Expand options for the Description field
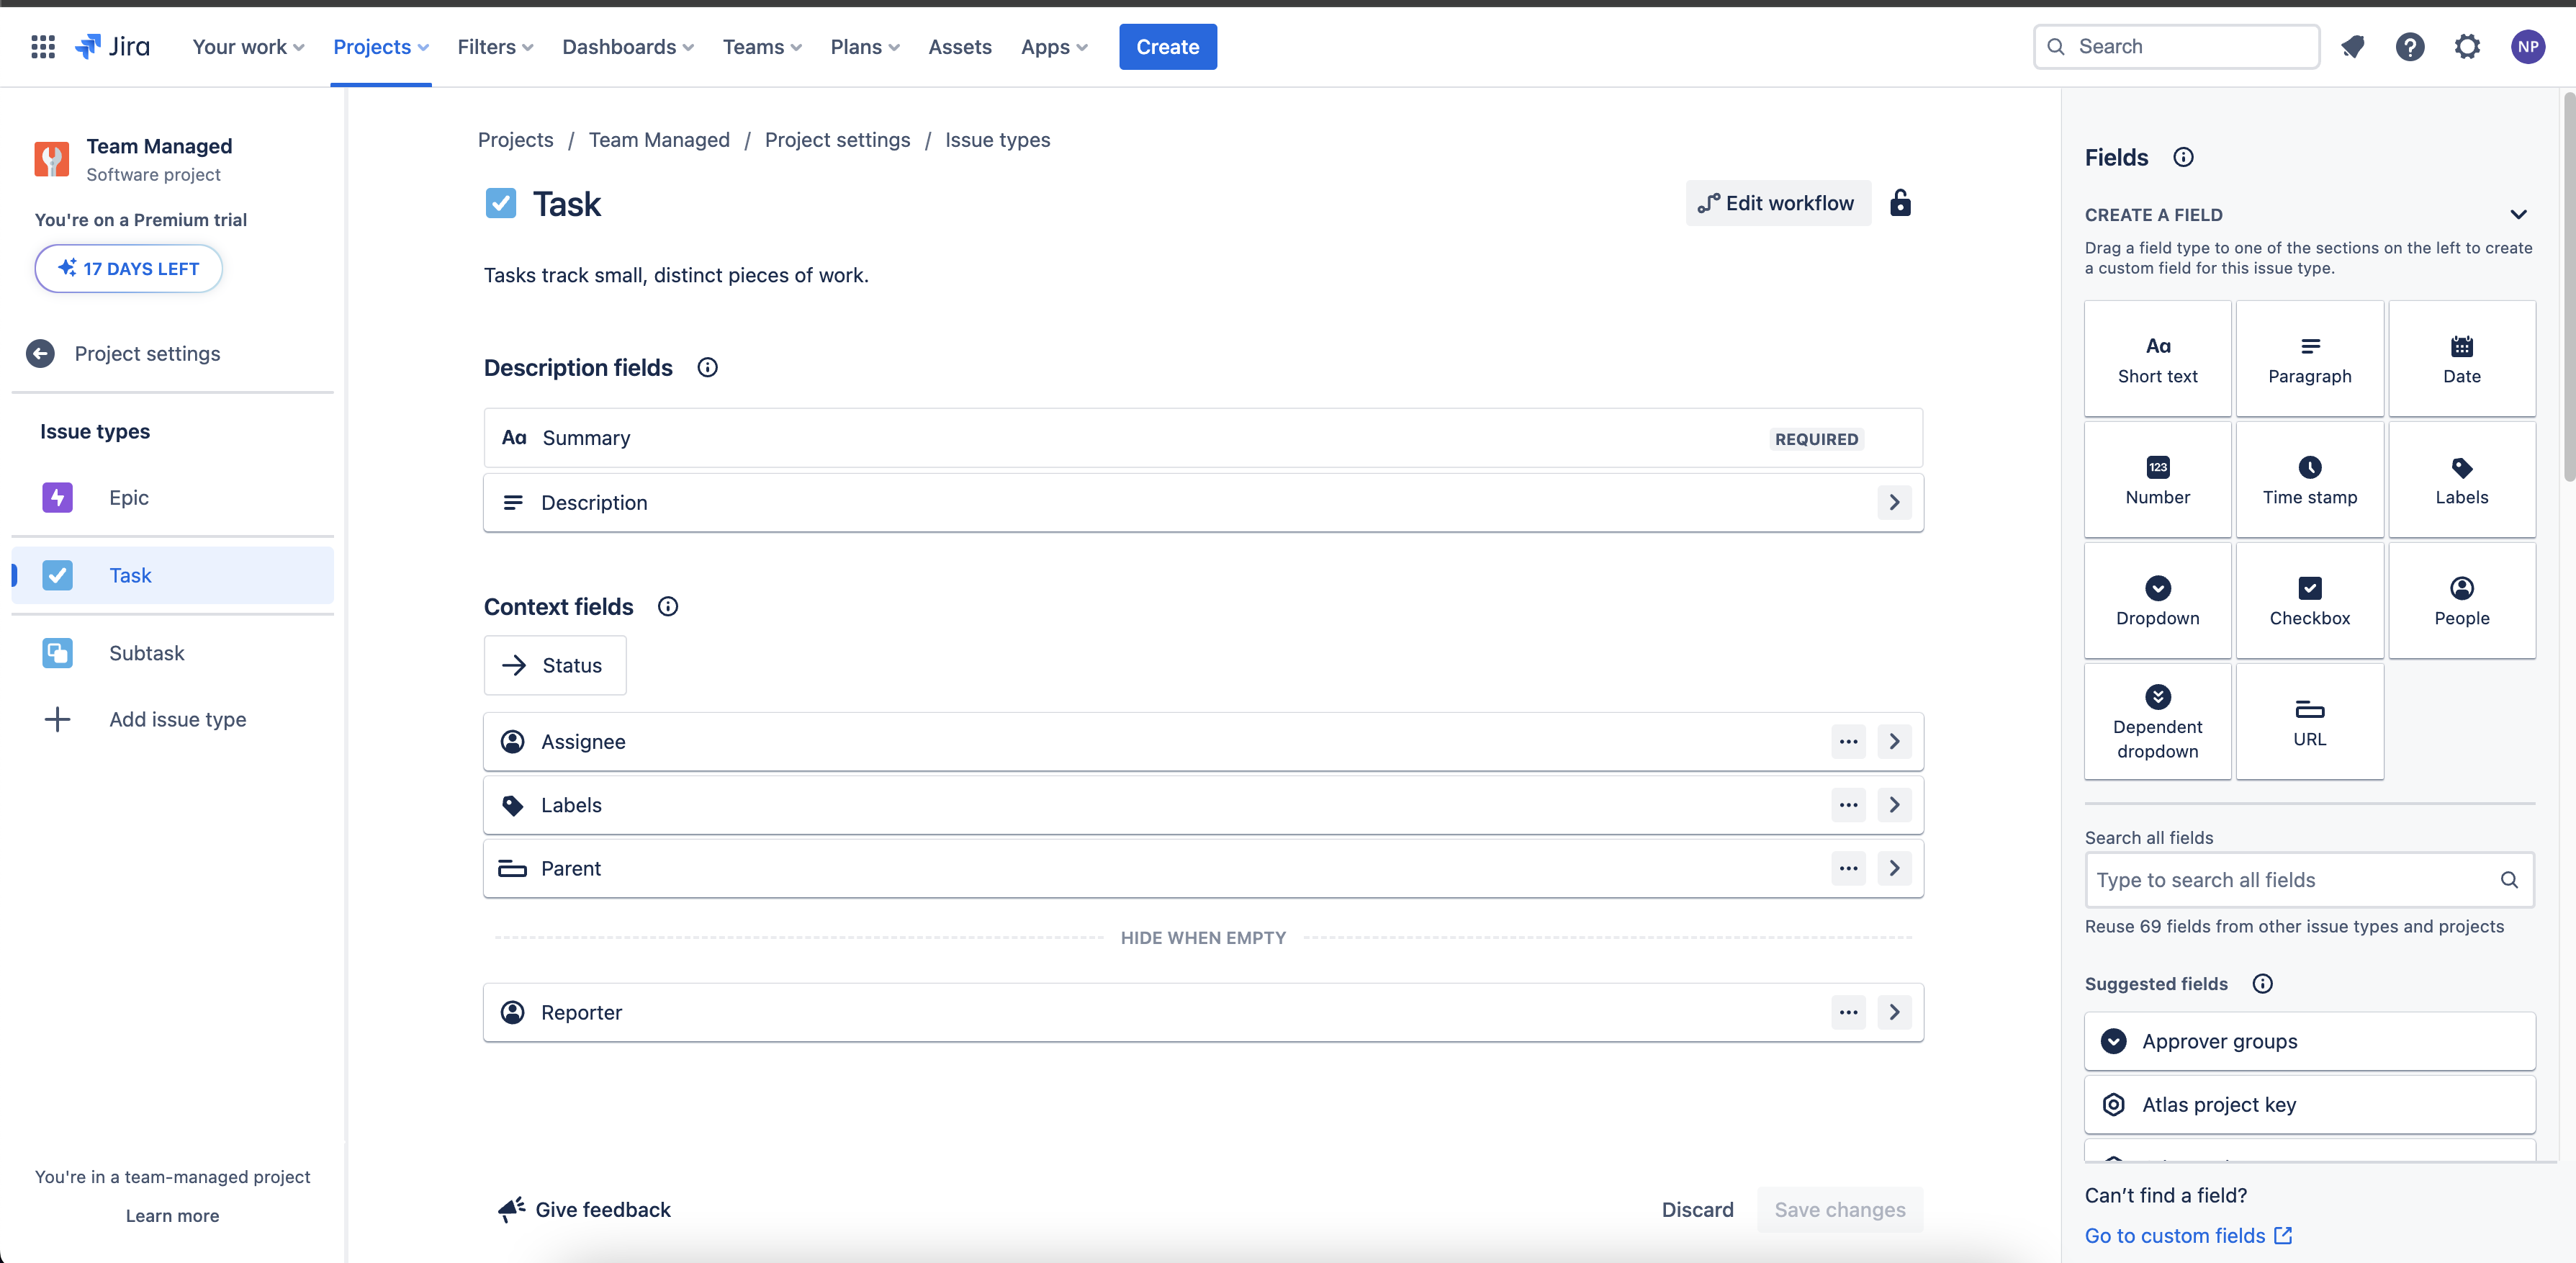2576x1263 pixels. click(x=1894, y=502)
